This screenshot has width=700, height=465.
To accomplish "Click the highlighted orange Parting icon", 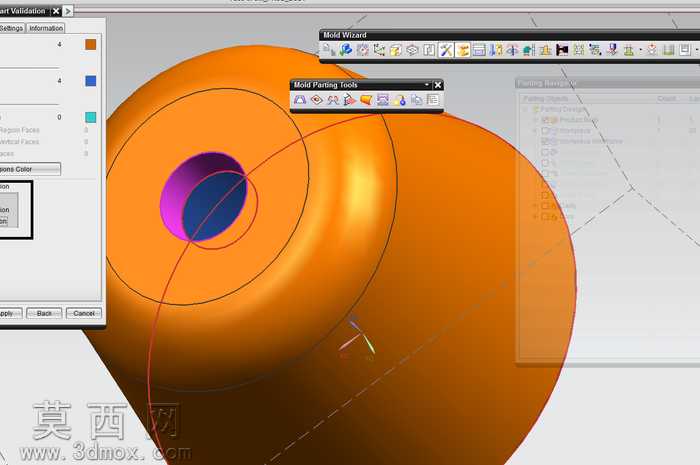I will 462,50.
